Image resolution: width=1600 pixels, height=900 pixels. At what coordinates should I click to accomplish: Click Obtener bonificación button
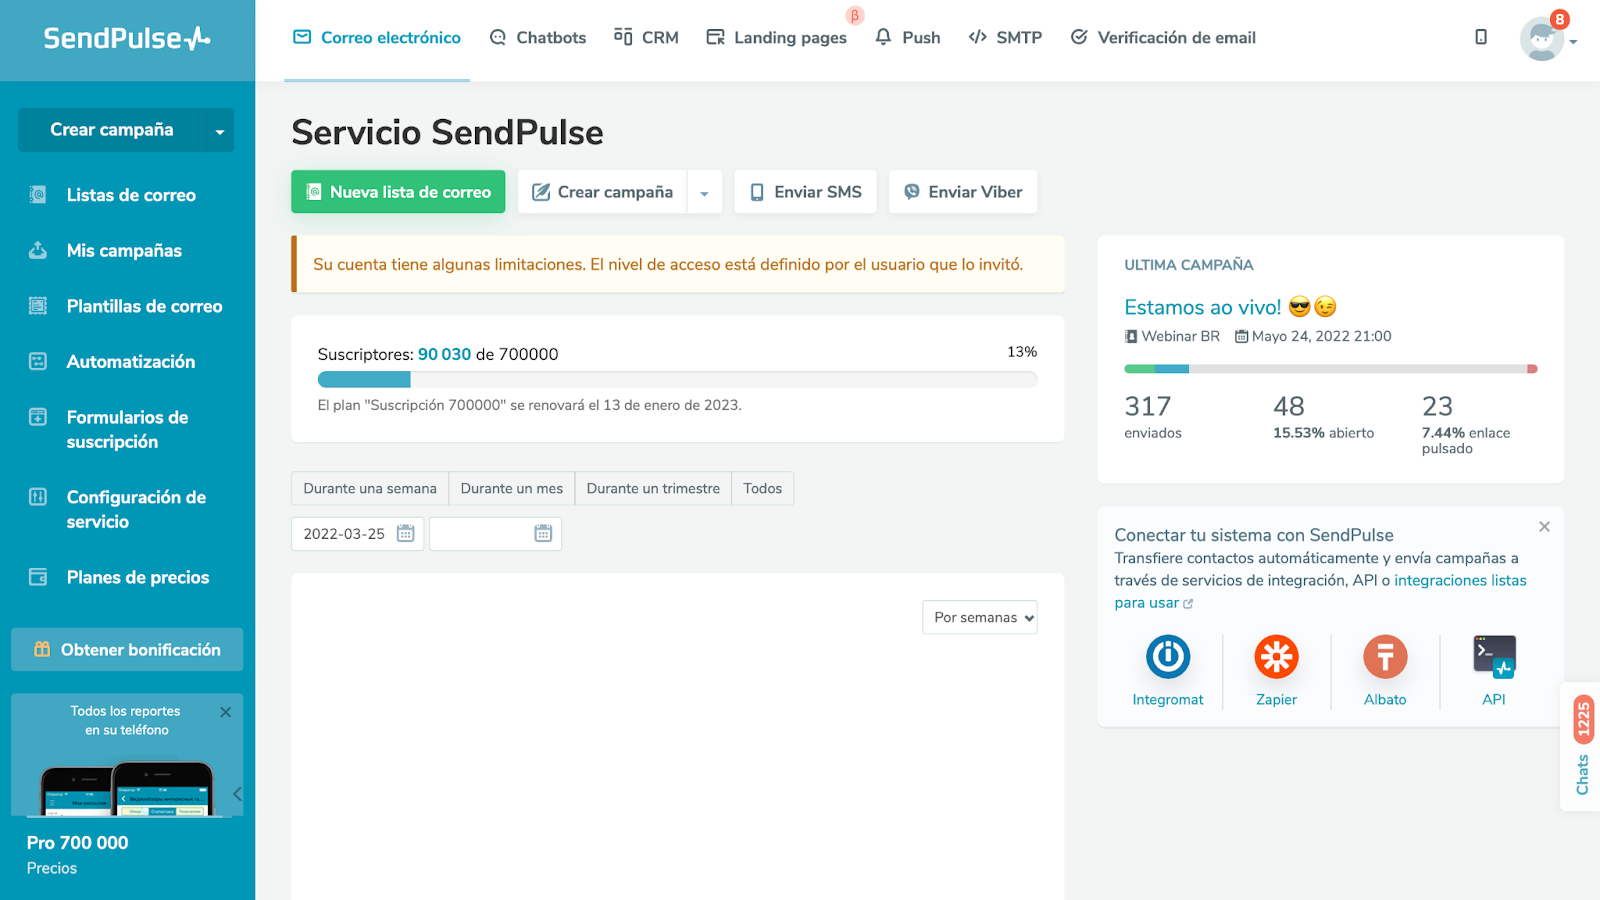click(x=127, y=650)
